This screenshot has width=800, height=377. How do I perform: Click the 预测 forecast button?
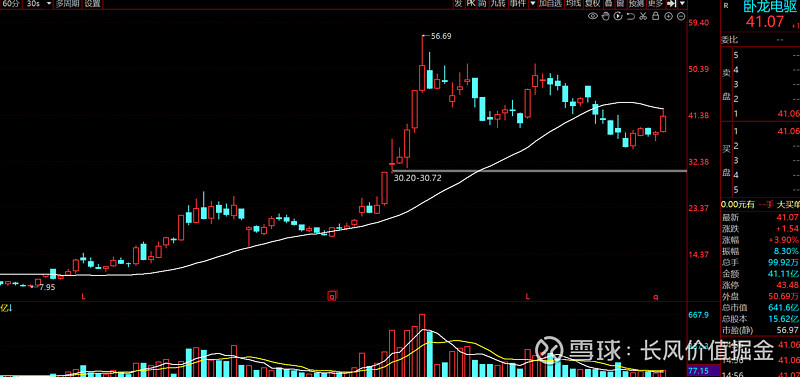point(636,4)
